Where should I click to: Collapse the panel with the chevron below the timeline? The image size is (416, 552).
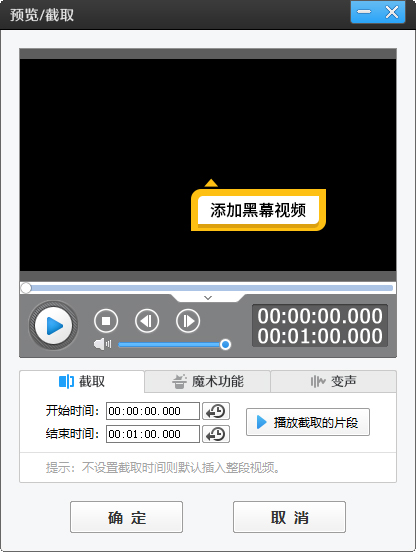pos(208,298)
